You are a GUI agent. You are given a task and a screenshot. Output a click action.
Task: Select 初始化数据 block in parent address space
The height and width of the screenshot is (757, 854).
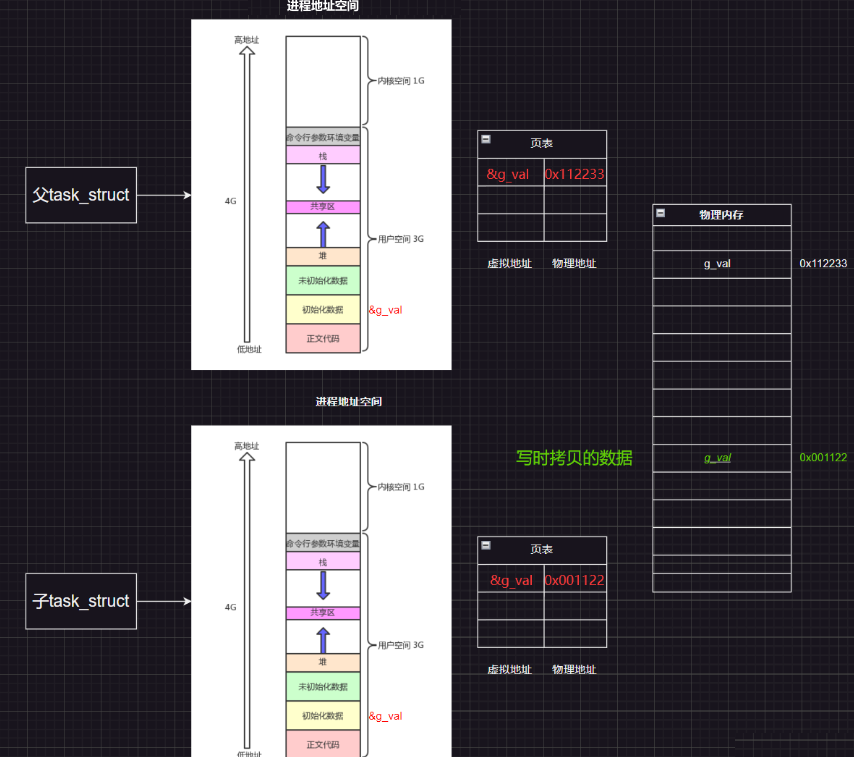pyautogui.click(x=323, y=309)
